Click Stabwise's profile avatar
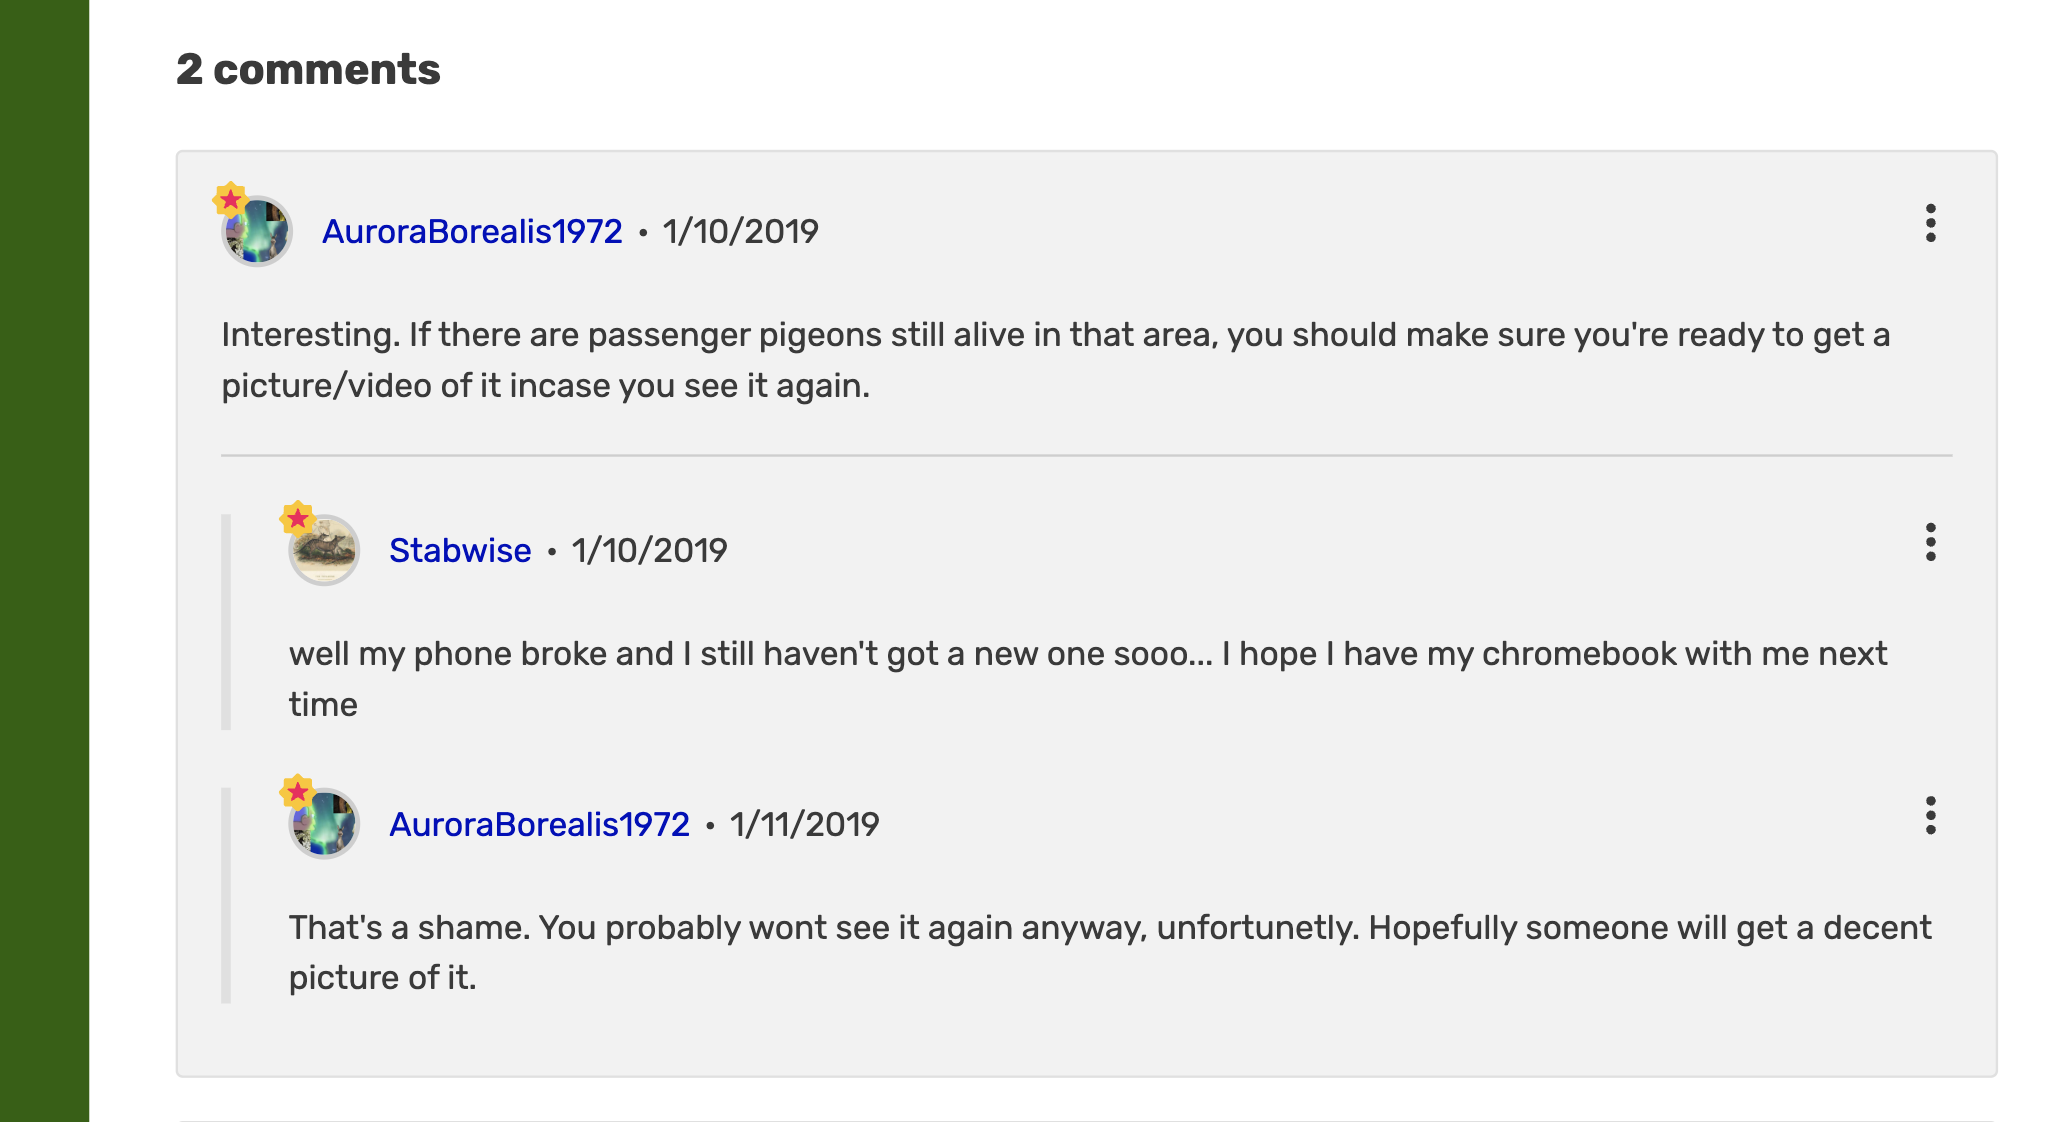 pos(325,551)
